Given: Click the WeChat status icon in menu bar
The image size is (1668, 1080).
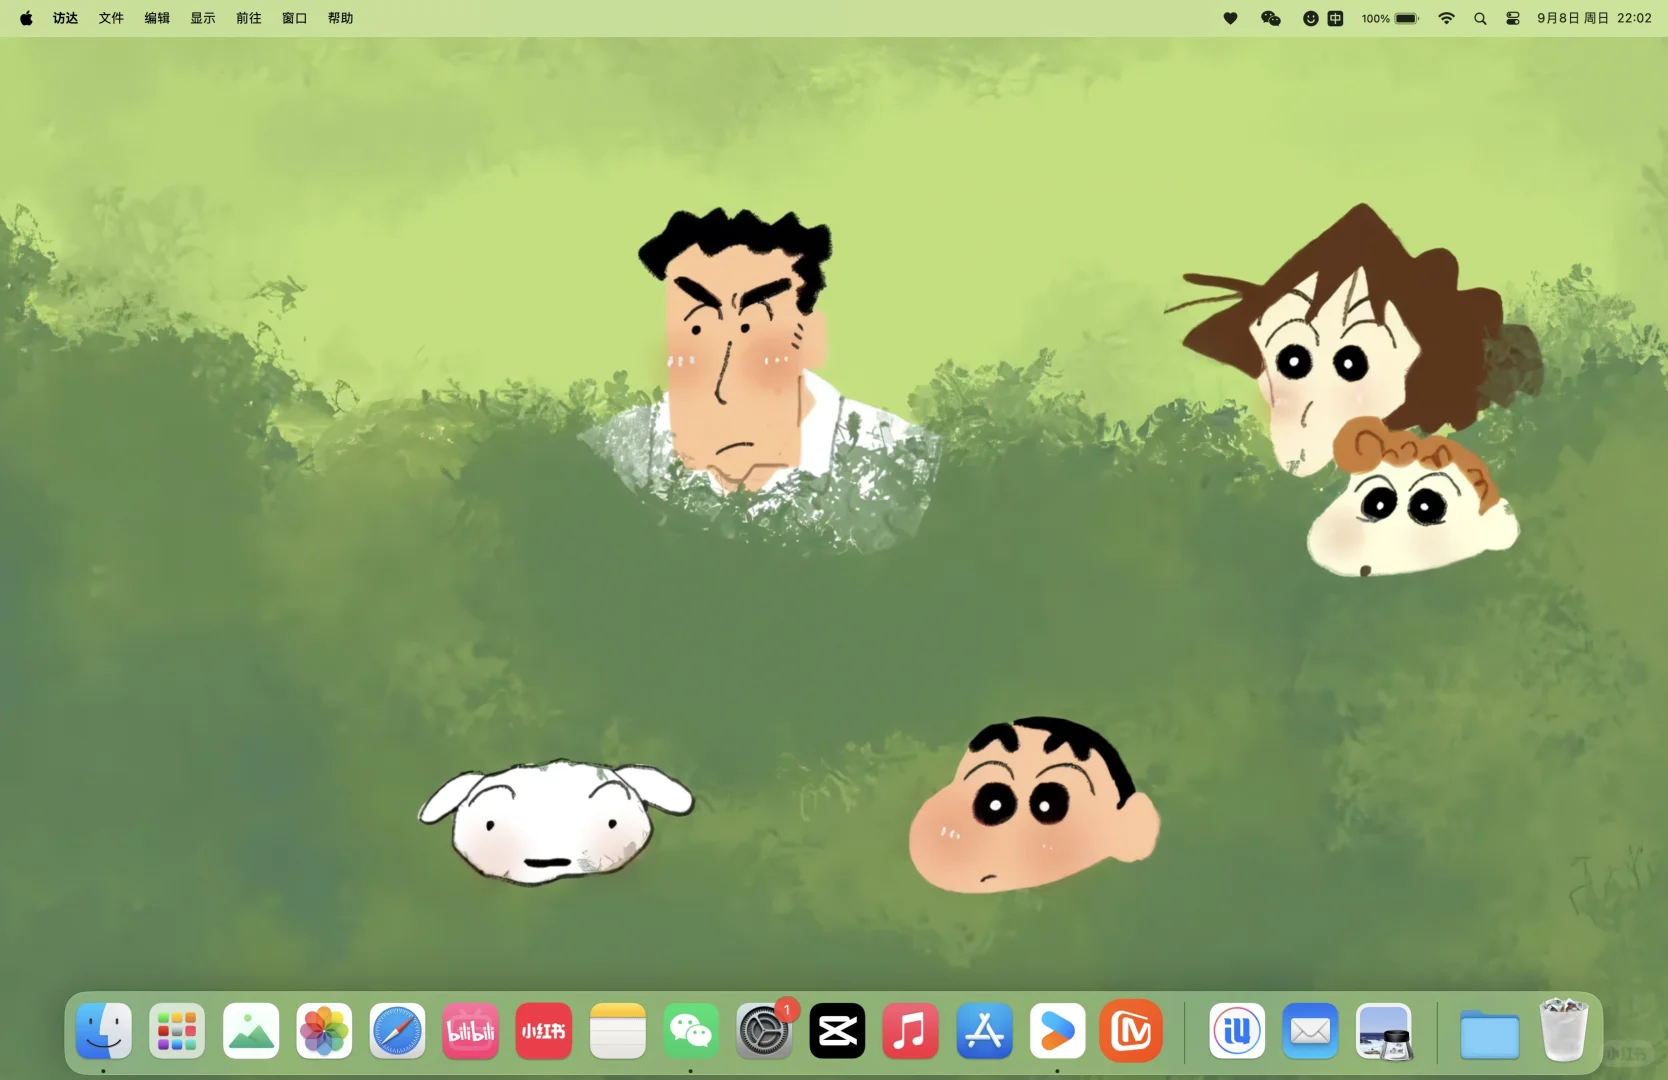Looking at the screenshot, I should click(x=1271, y=18).
